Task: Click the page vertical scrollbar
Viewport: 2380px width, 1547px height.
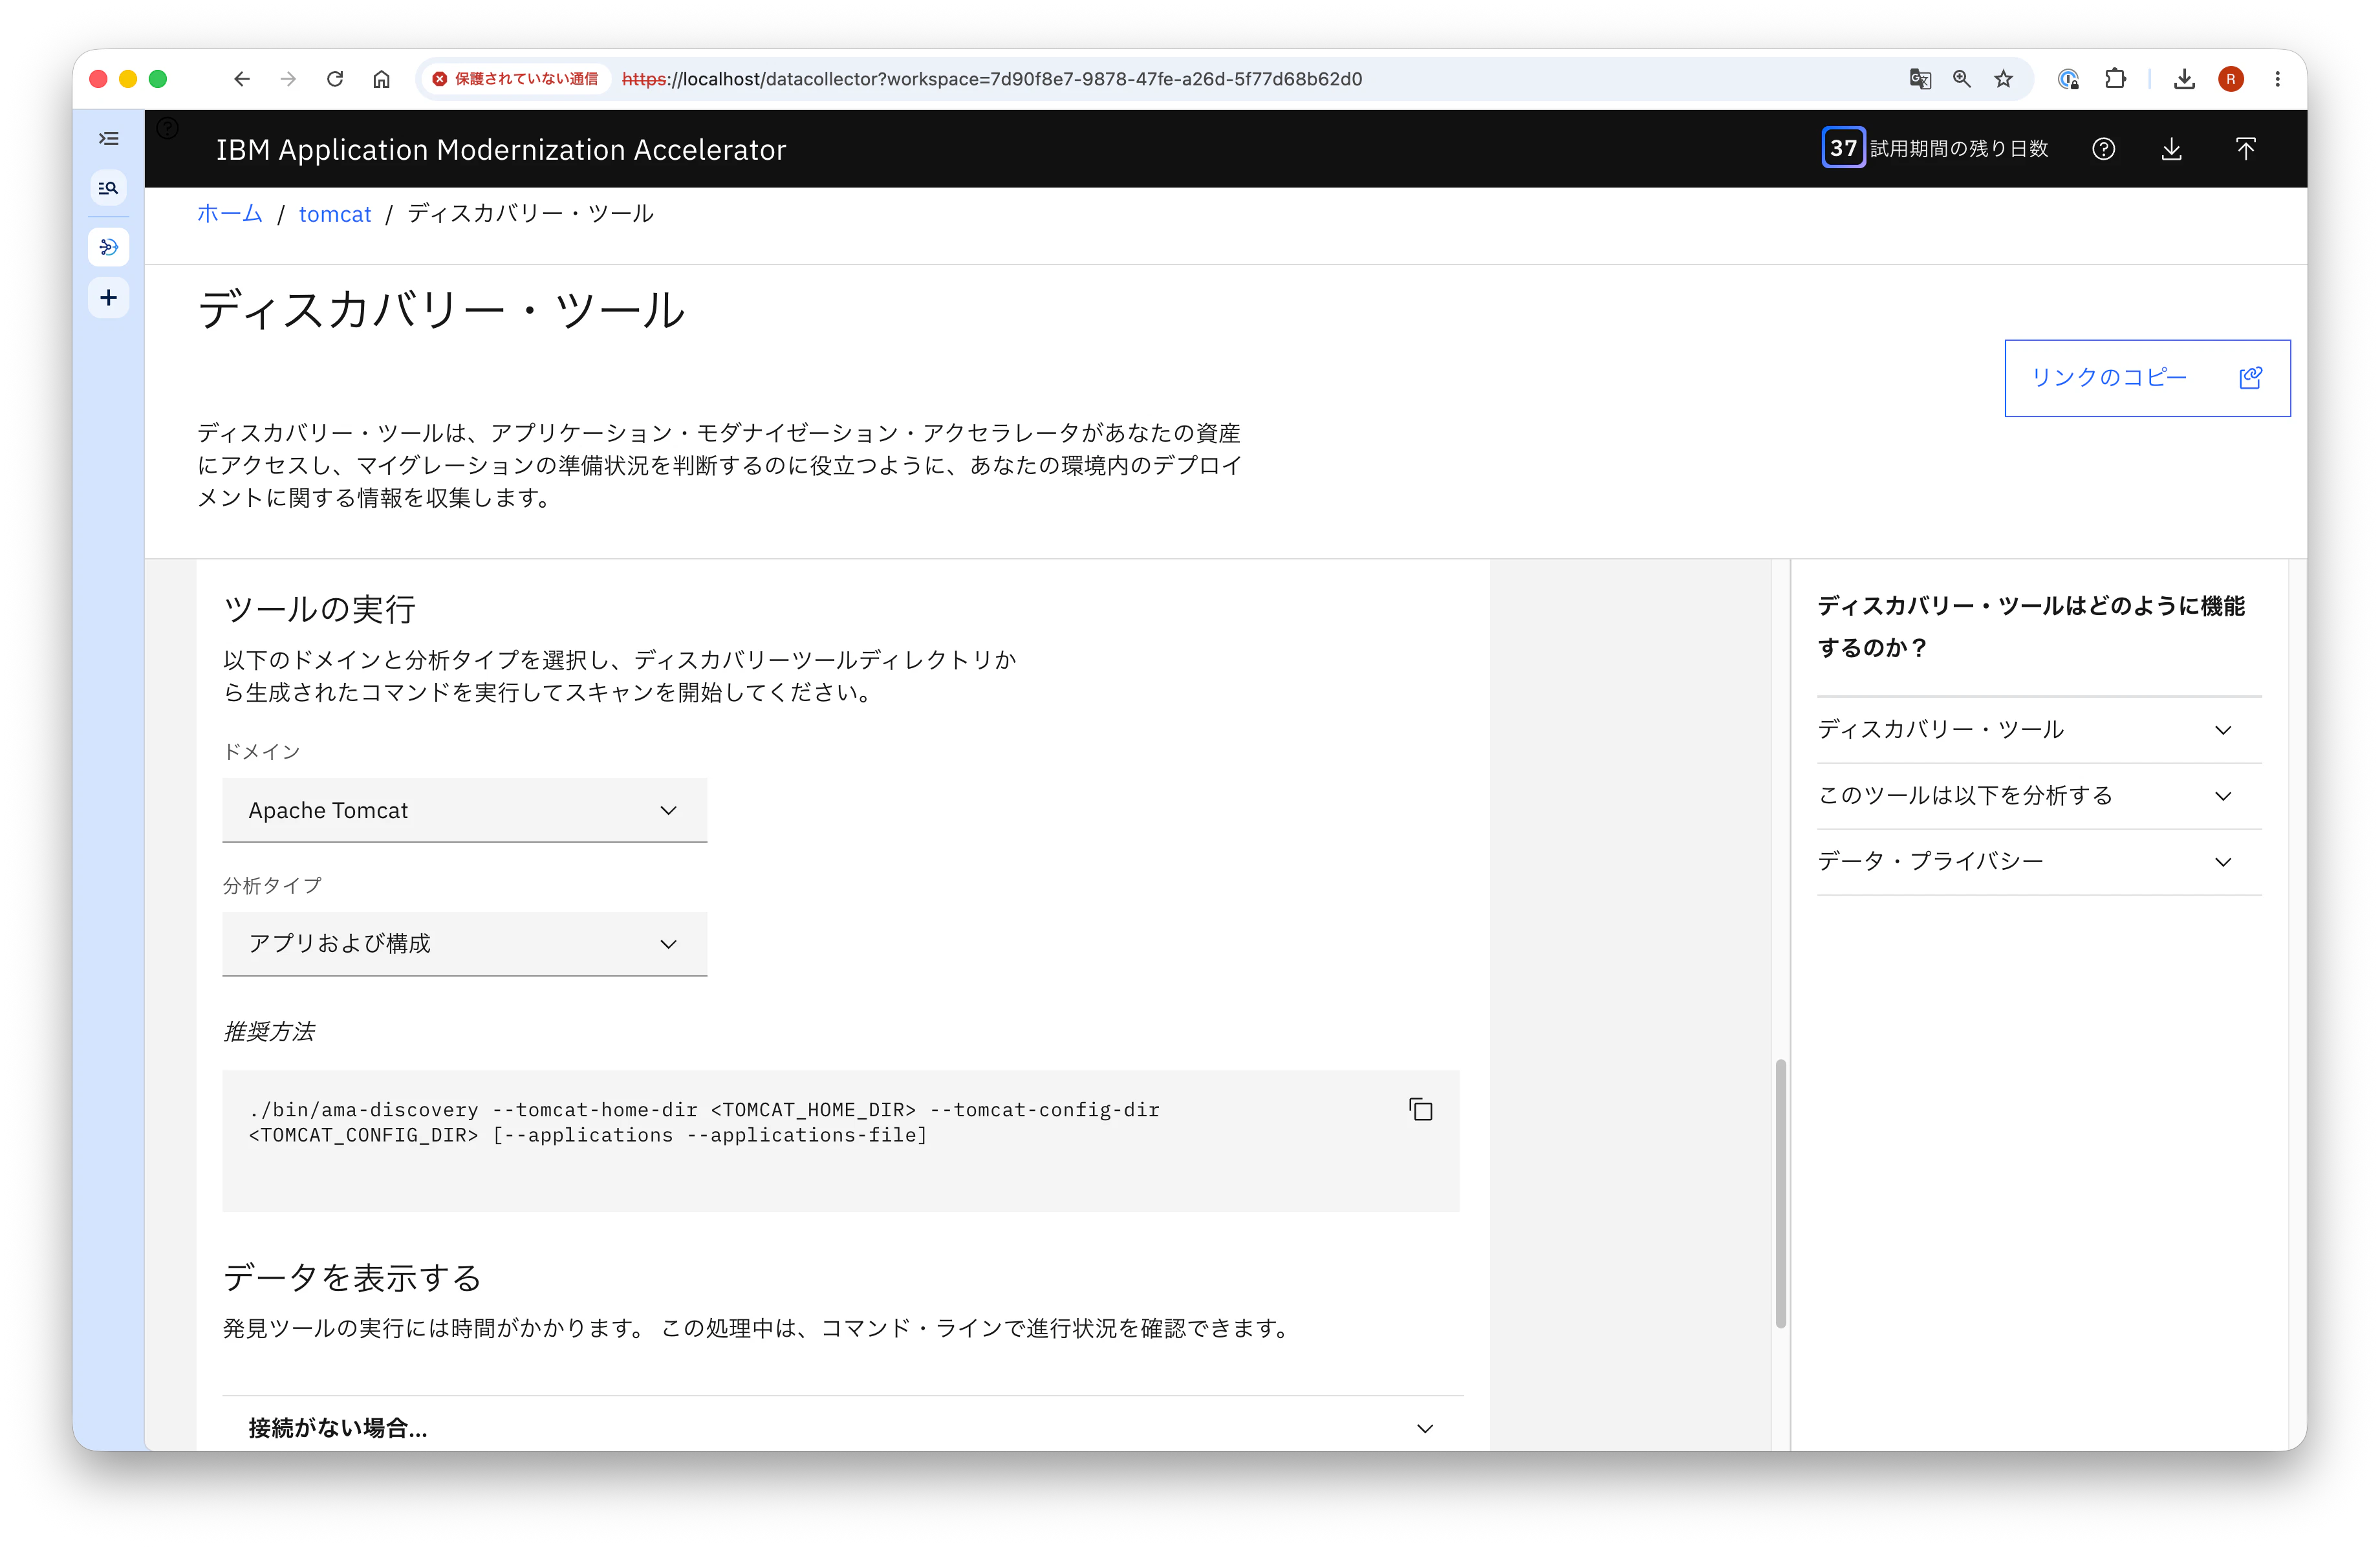Action: [x=1780, y=1192]
